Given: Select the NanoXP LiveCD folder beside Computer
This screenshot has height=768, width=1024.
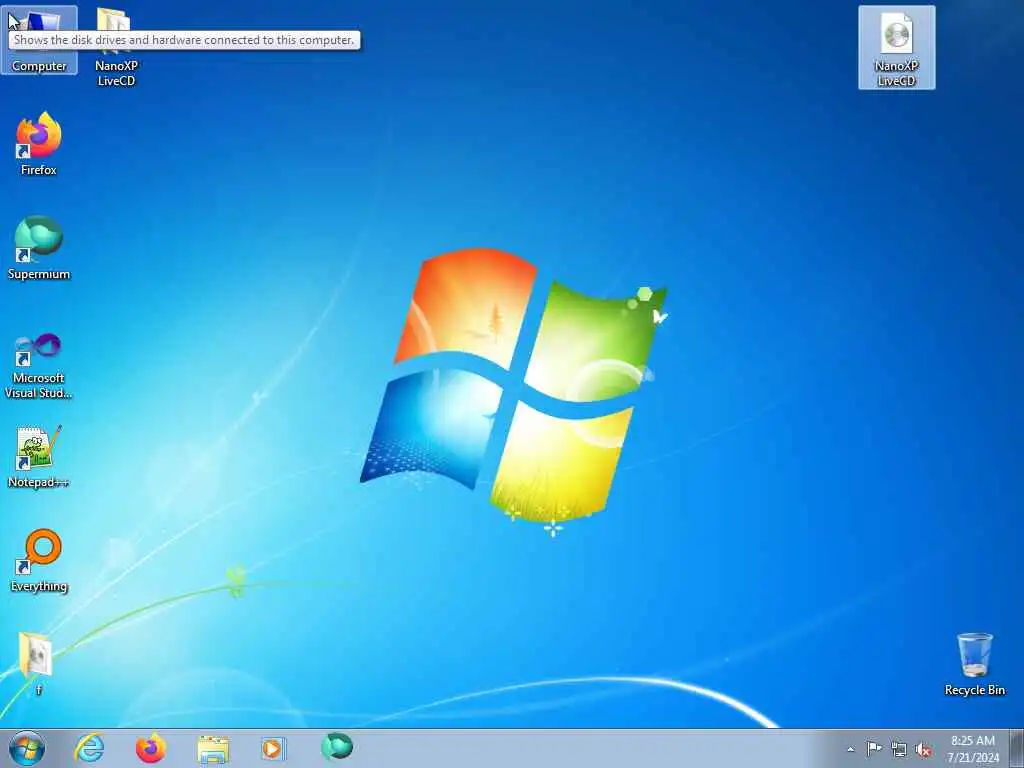Looking at the screenshot, I should click(x=116, y=47).
